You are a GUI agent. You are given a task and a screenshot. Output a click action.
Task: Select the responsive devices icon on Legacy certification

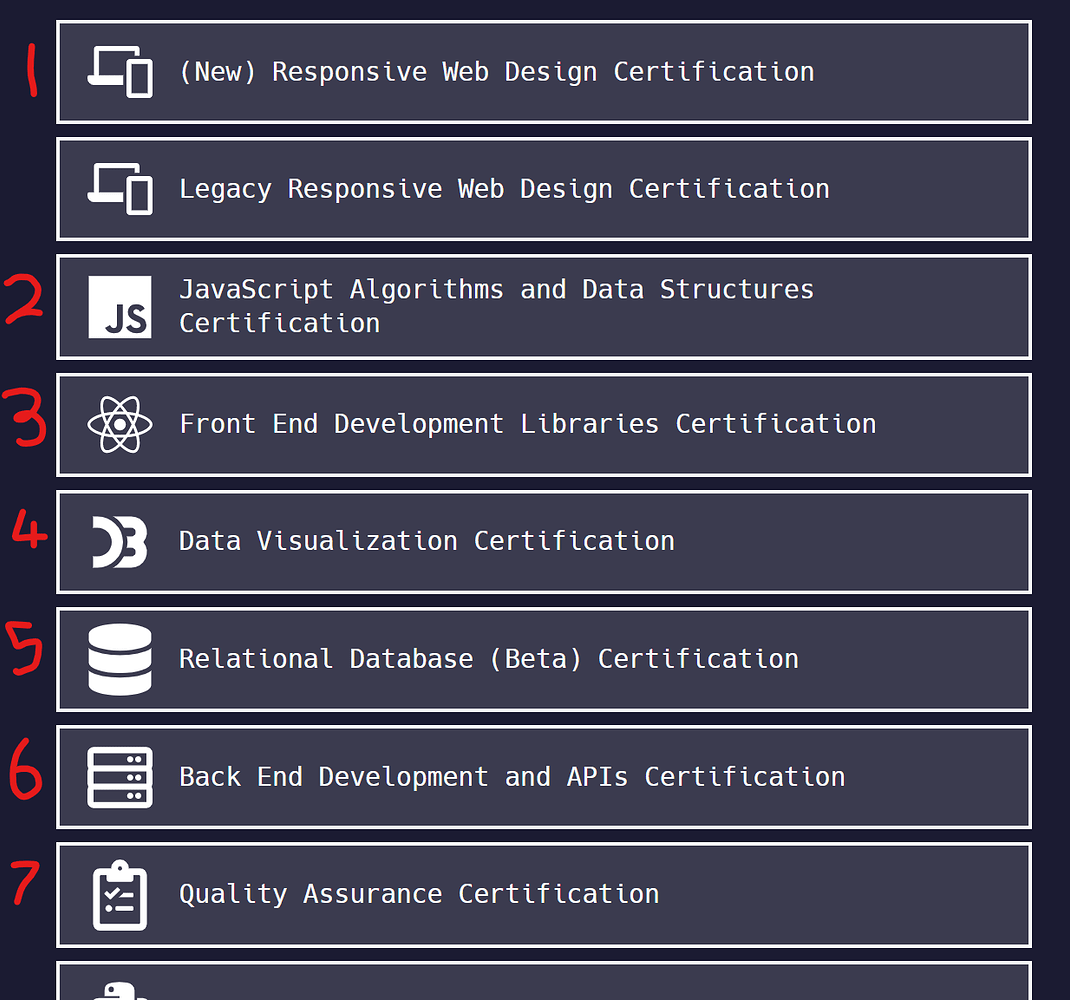point(119,188)
